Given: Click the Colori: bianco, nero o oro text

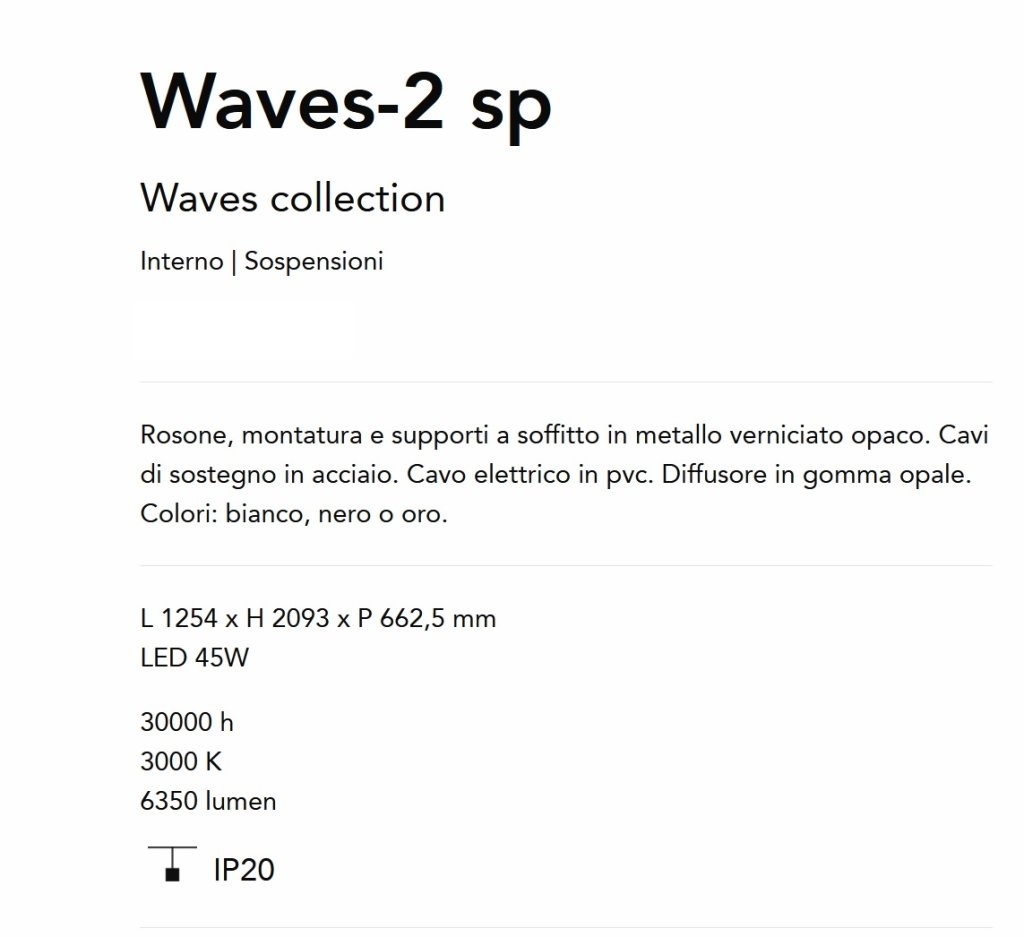Looking at the screenshot, I should [x=294, y=514].
